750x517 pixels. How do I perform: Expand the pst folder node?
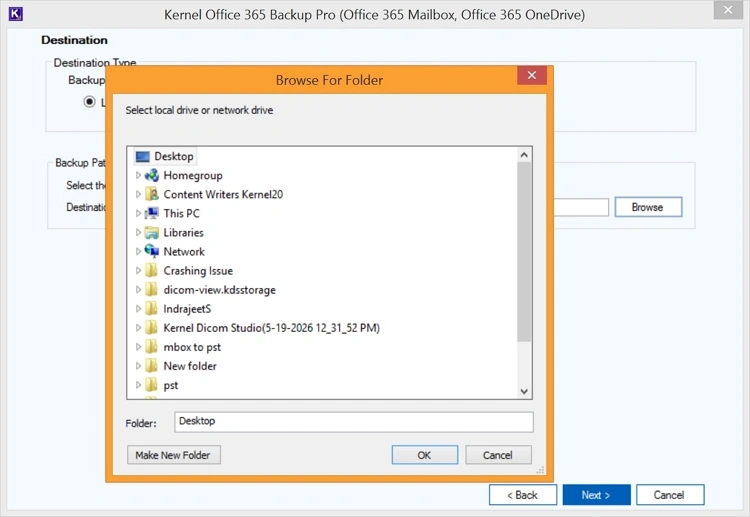click(138, 385)
